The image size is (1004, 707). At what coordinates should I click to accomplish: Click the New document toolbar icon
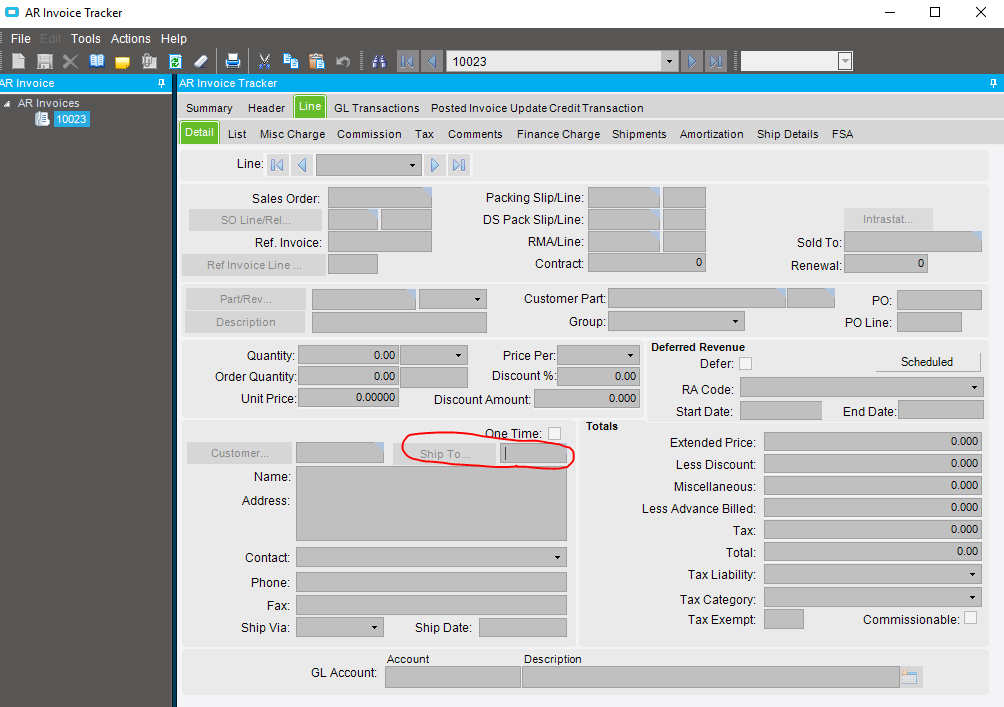point(18,61)
